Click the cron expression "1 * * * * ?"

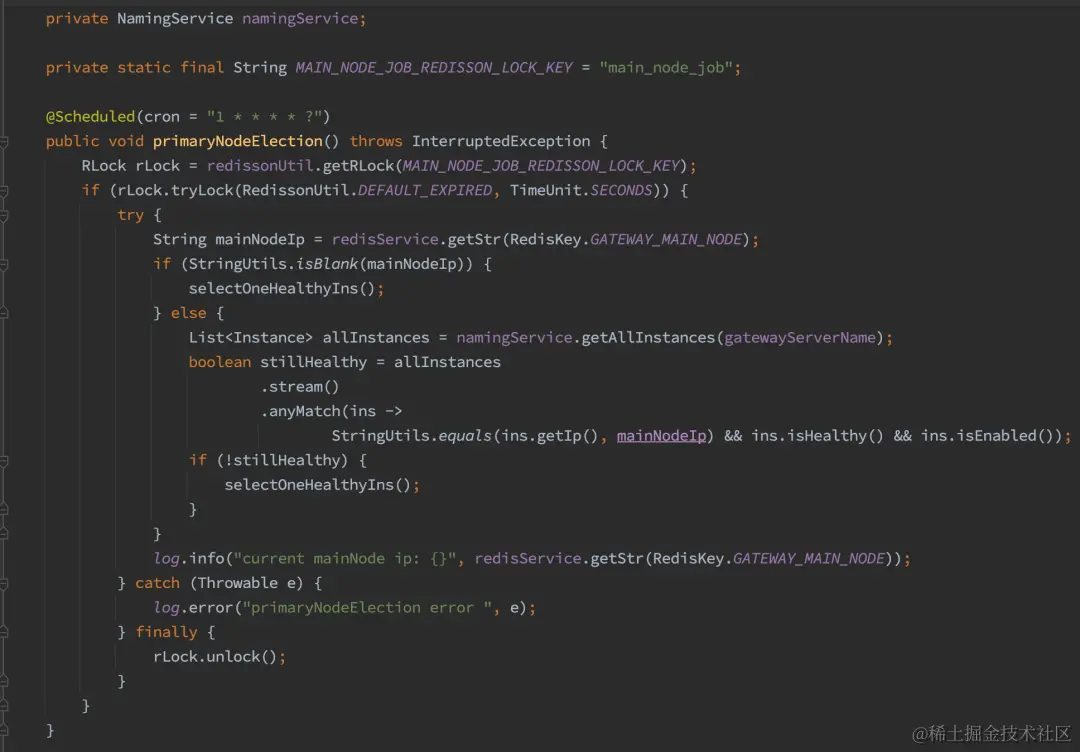point(265,116)
